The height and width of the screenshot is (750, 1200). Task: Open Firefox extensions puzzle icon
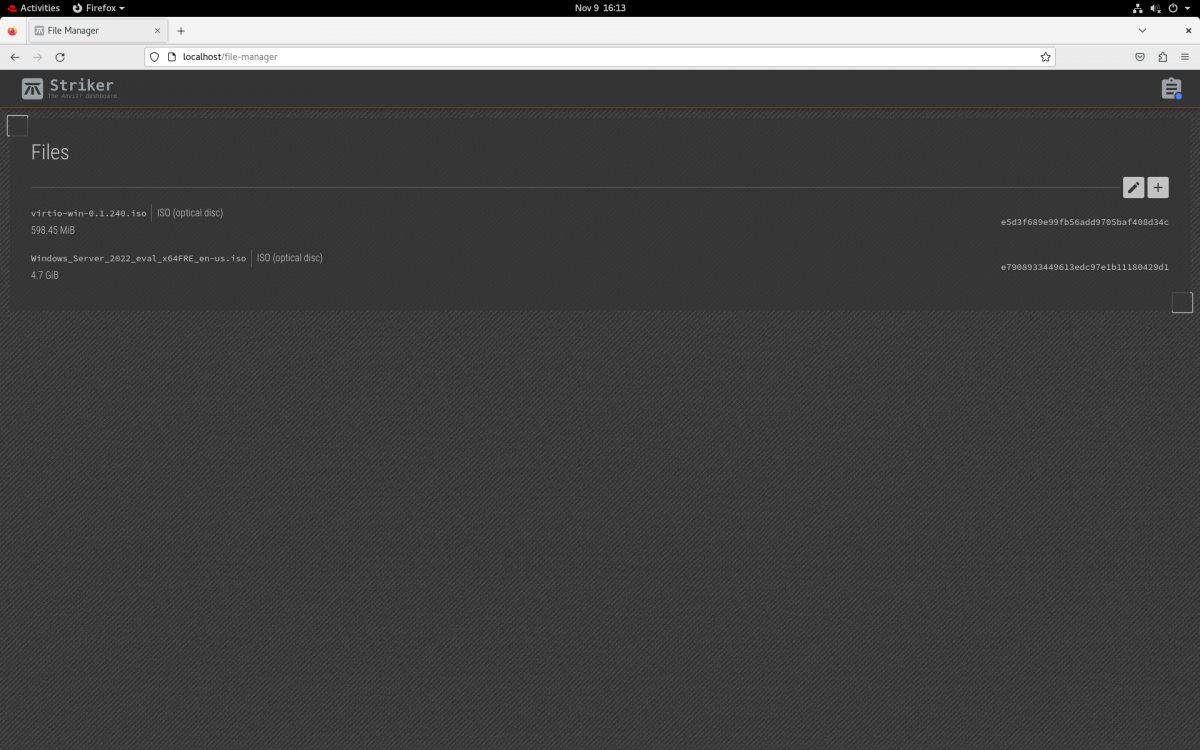(1162, 57)
